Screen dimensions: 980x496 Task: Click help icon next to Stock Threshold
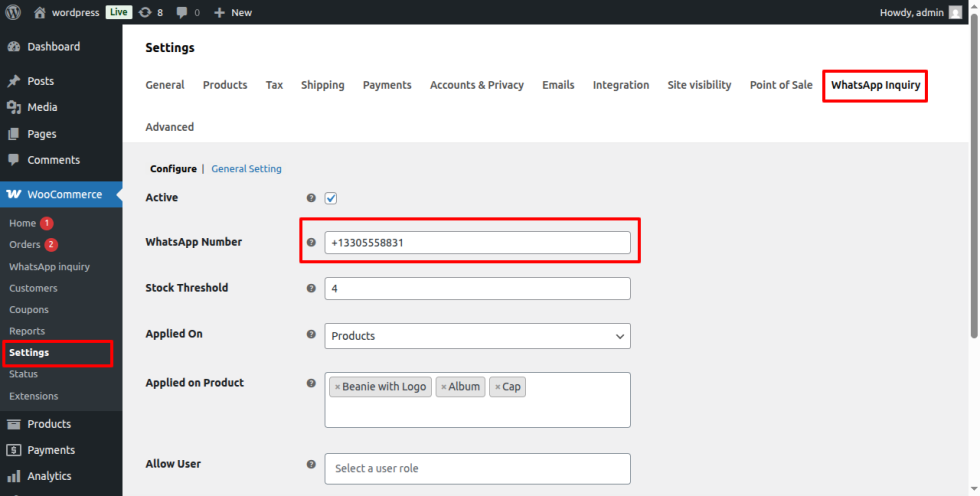pos(311,289)
